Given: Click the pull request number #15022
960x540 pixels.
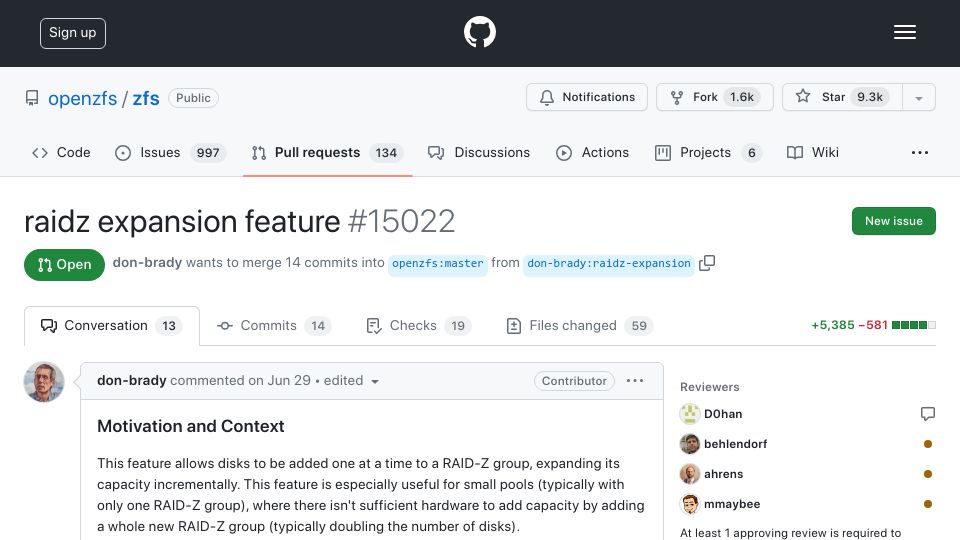Looking at the screenshot, I should [402, 222].
